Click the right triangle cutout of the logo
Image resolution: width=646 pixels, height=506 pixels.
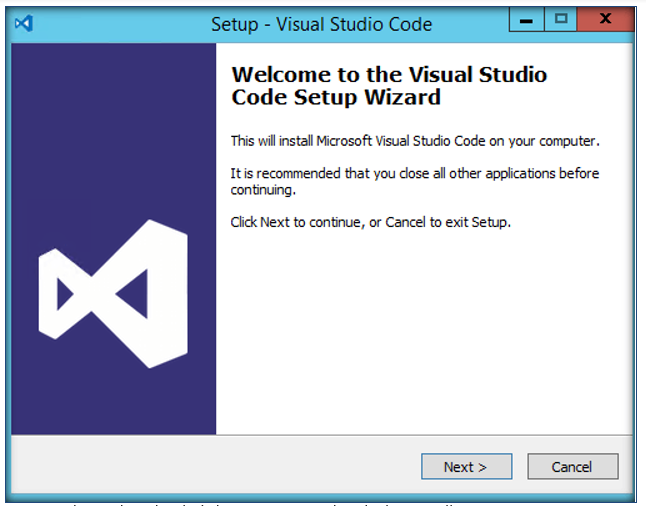pyautogui.click(x=133, y=294)
